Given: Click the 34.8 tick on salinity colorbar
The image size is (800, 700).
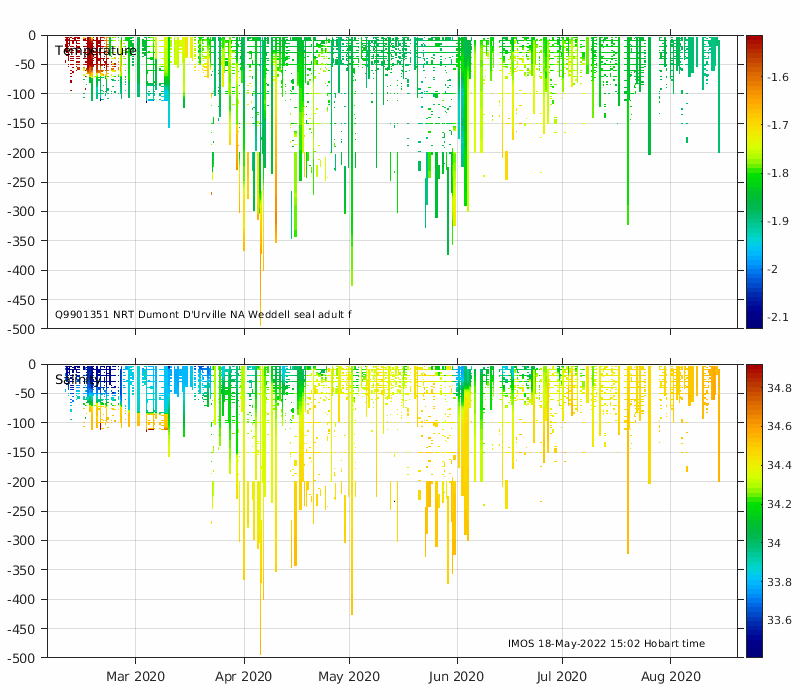Looking at the screenshot, I should click(x=779, y=388).
